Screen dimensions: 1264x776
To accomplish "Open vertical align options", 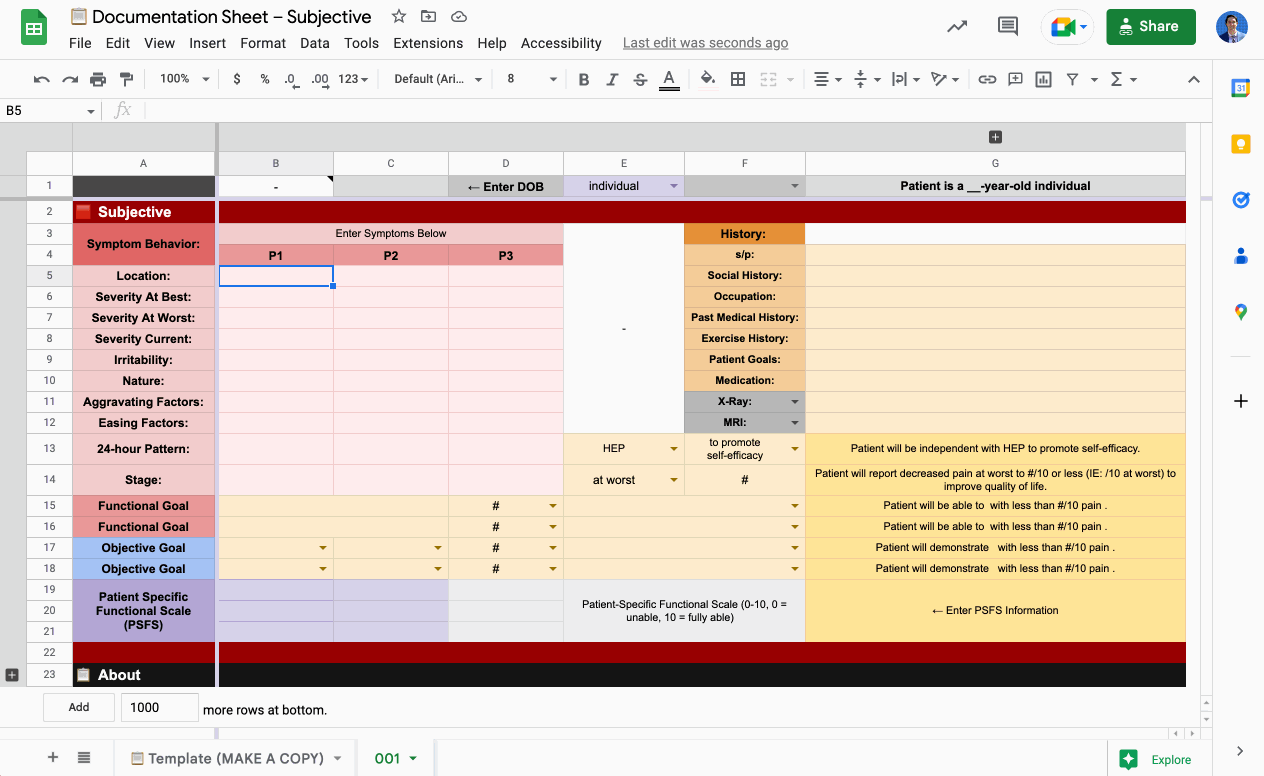I will 866,79.
